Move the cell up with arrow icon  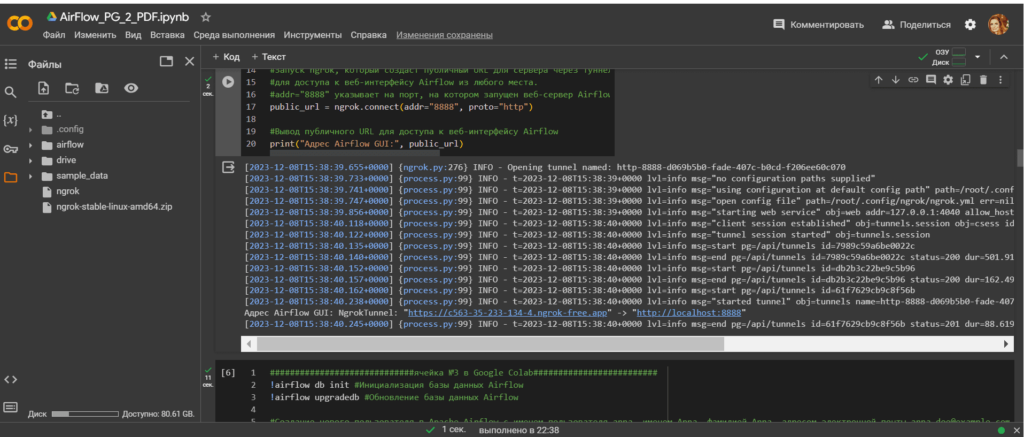(x=878, y=80)
